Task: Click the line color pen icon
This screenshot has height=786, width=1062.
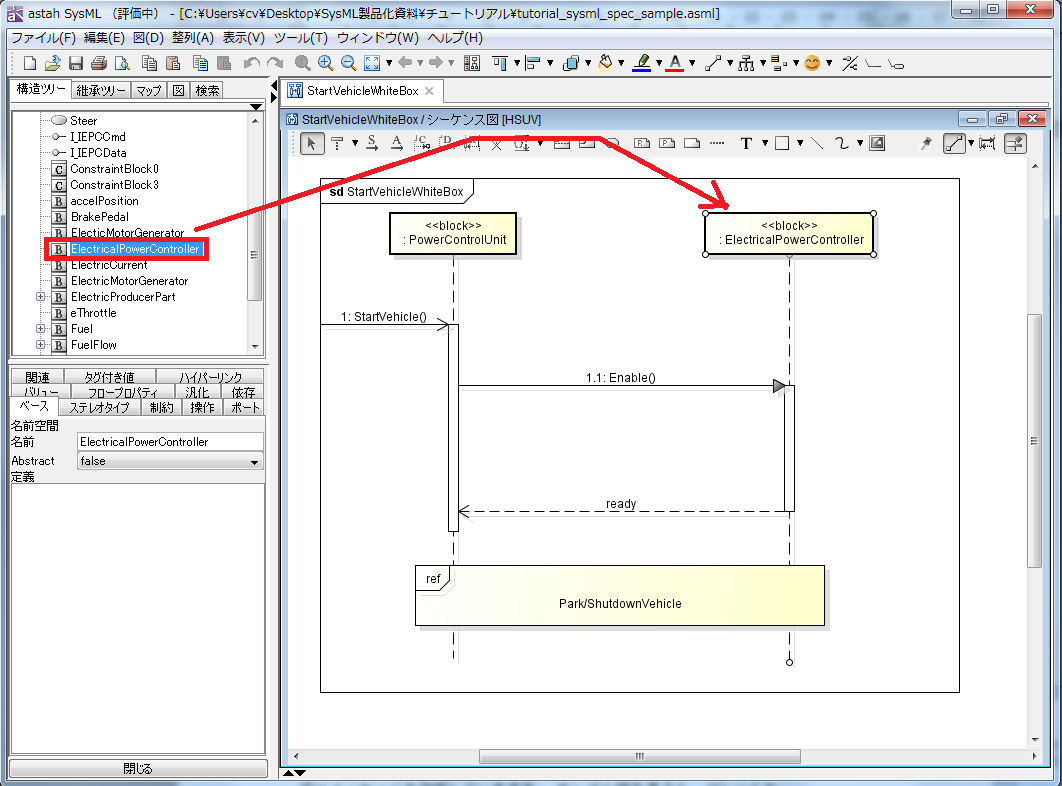Action: click(x=641, y=63)
